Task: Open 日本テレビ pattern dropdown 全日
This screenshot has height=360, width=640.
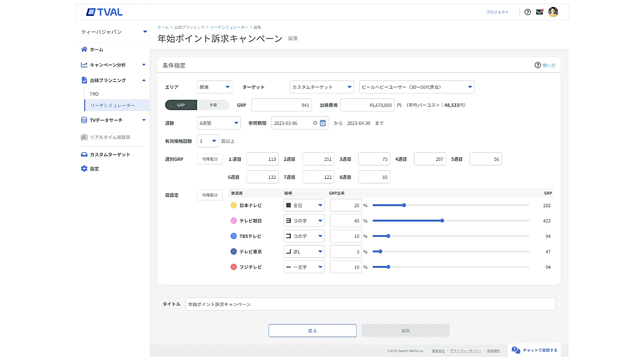Action: (x=304, y=205)
